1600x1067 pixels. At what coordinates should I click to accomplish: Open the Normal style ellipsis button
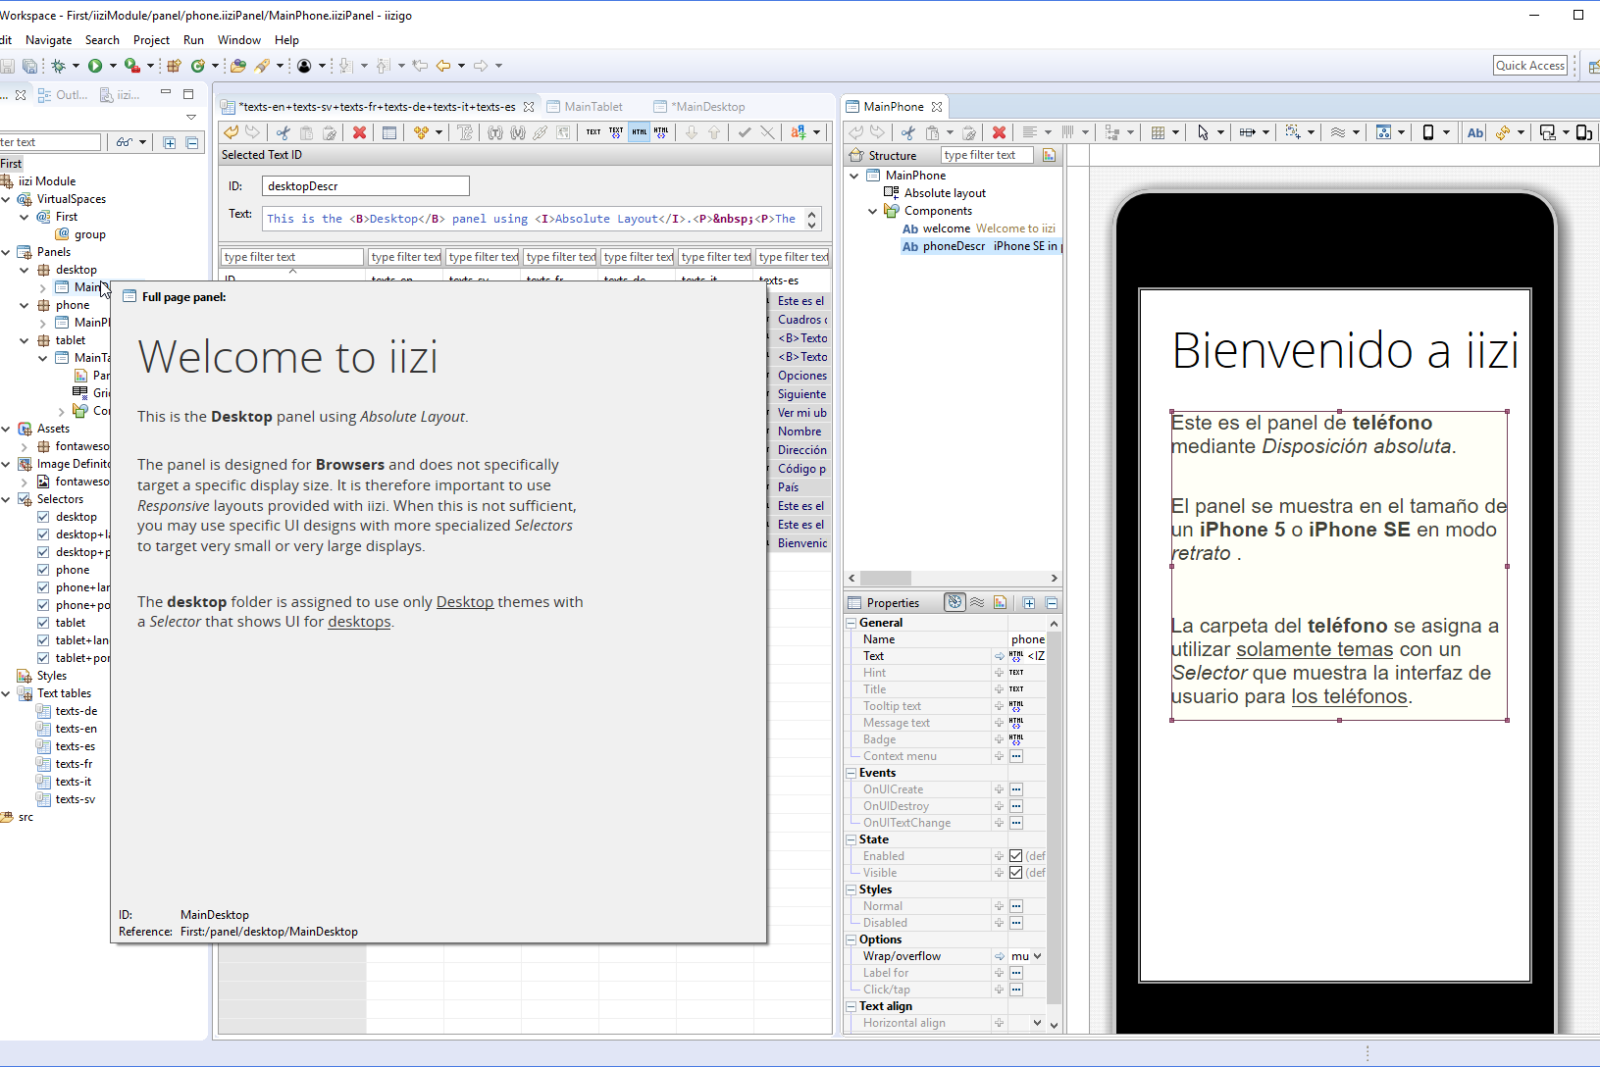tap(1016, 906)
